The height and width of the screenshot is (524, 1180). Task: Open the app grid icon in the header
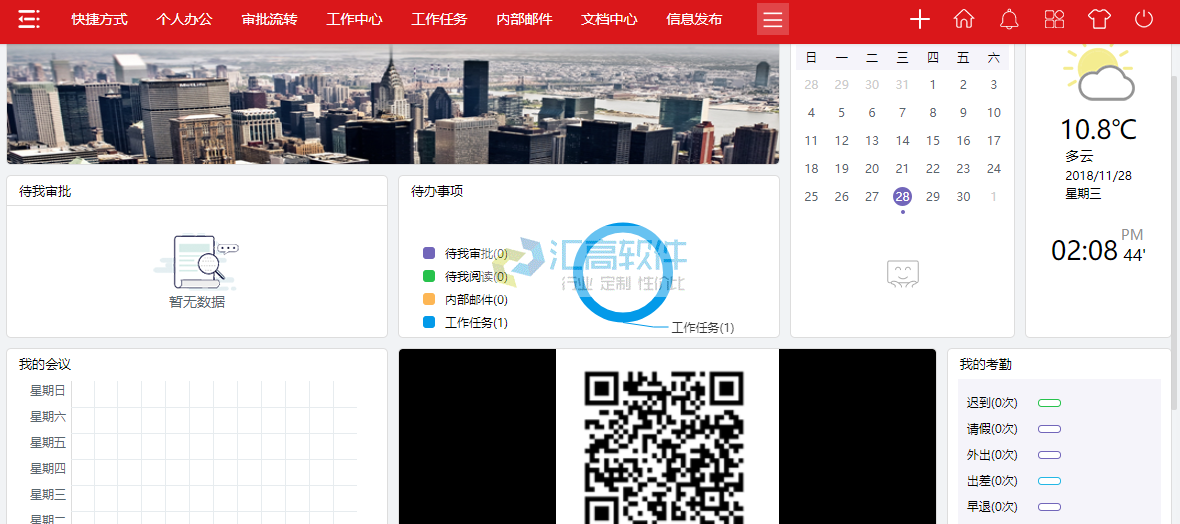point(1054,19)
